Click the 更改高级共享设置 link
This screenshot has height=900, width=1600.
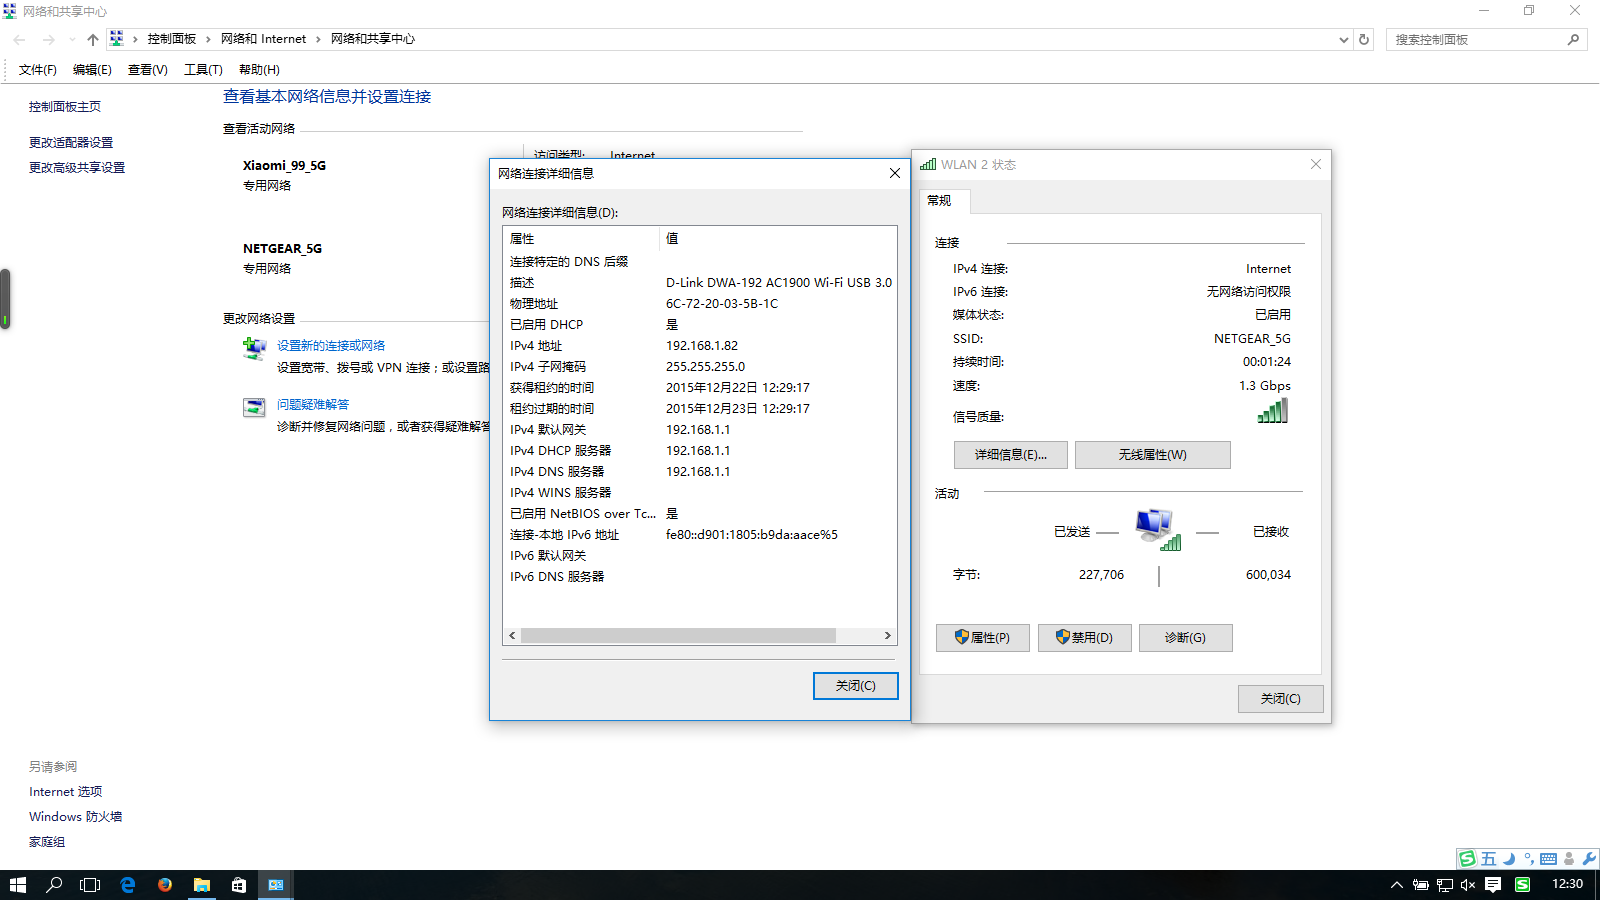77,168
